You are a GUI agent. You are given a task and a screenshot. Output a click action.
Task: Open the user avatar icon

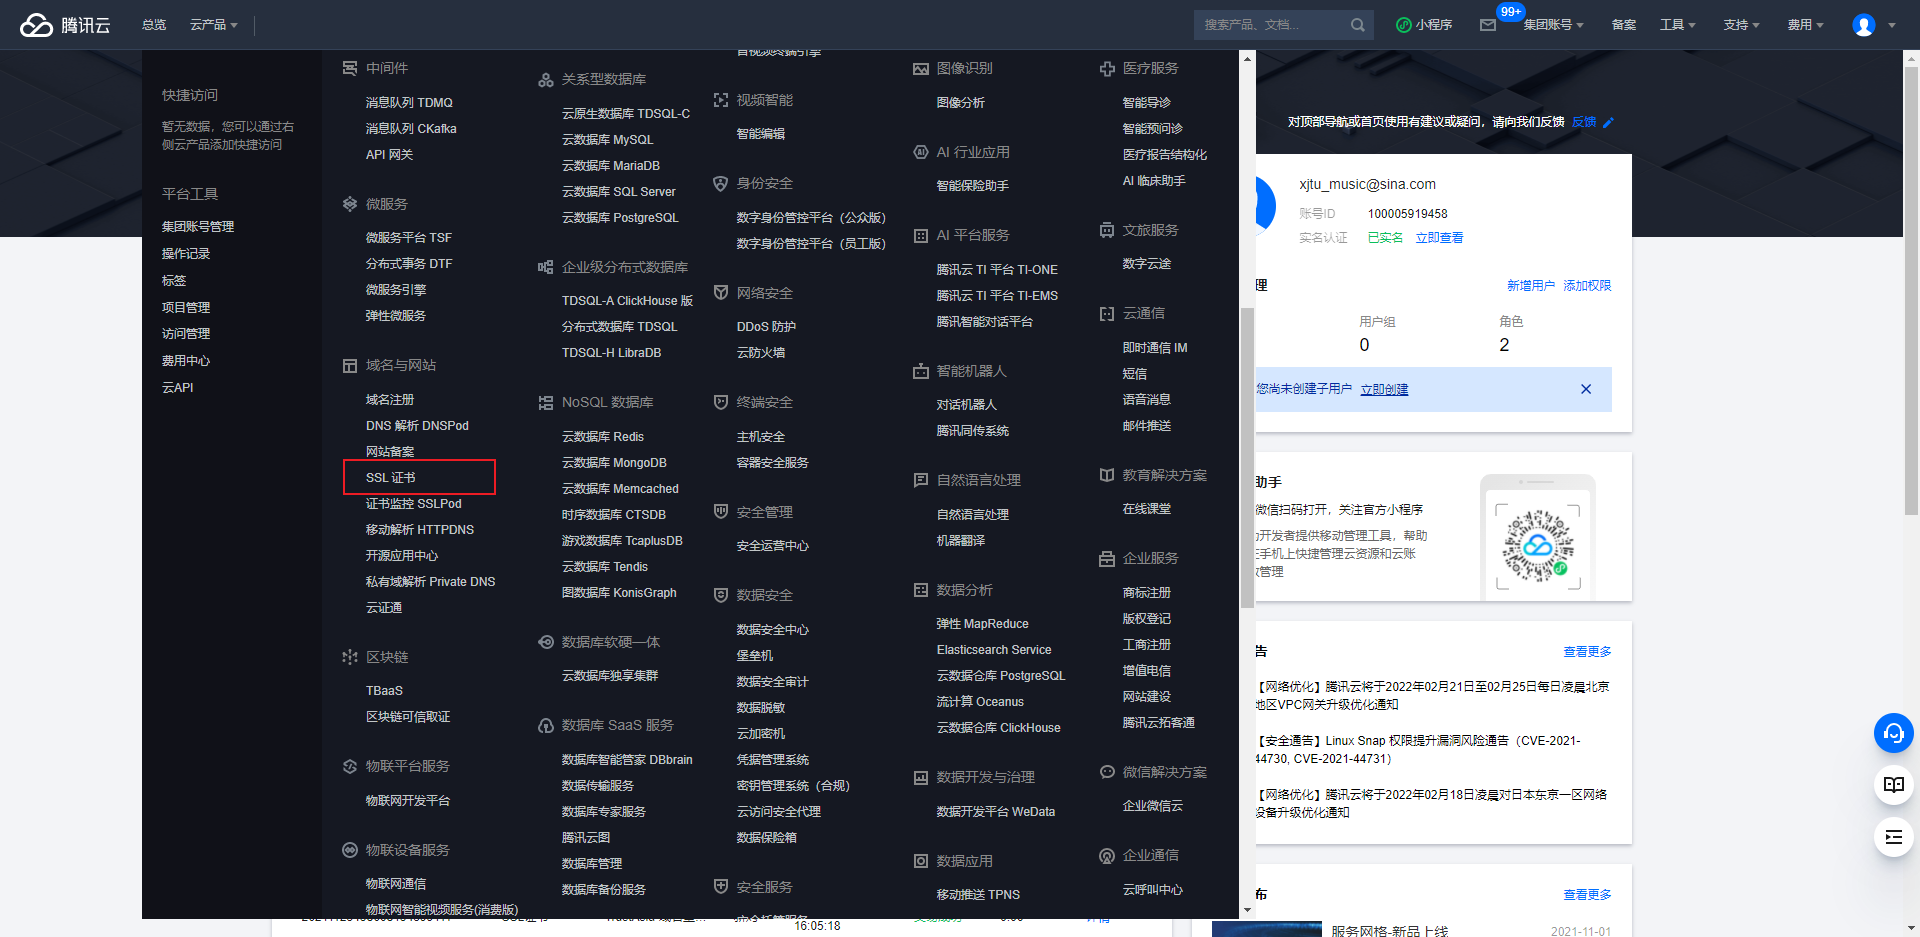(x=1864, y=25)
